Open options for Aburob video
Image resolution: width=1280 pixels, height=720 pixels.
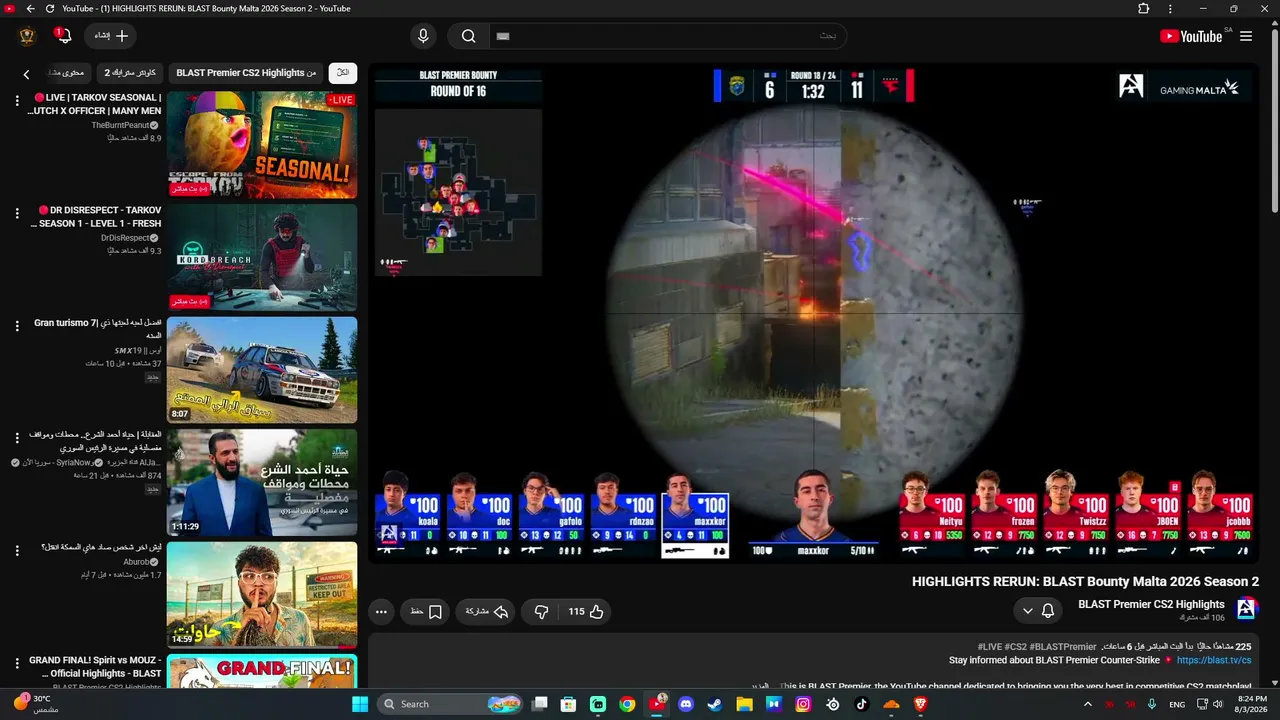coord(17,551)
